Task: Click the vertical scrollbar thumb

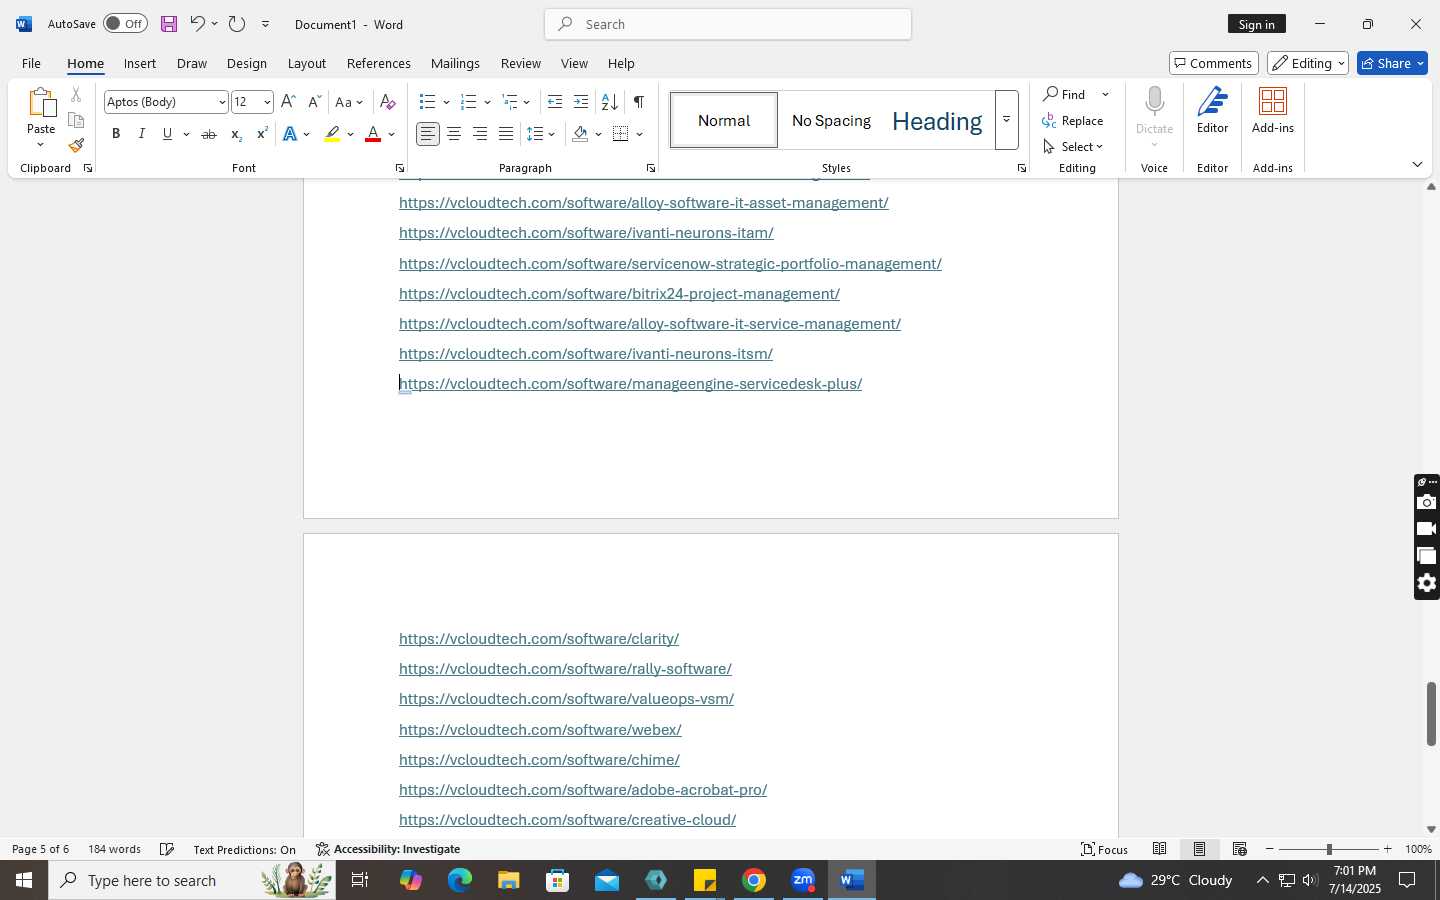Action: pos(1431,713)
